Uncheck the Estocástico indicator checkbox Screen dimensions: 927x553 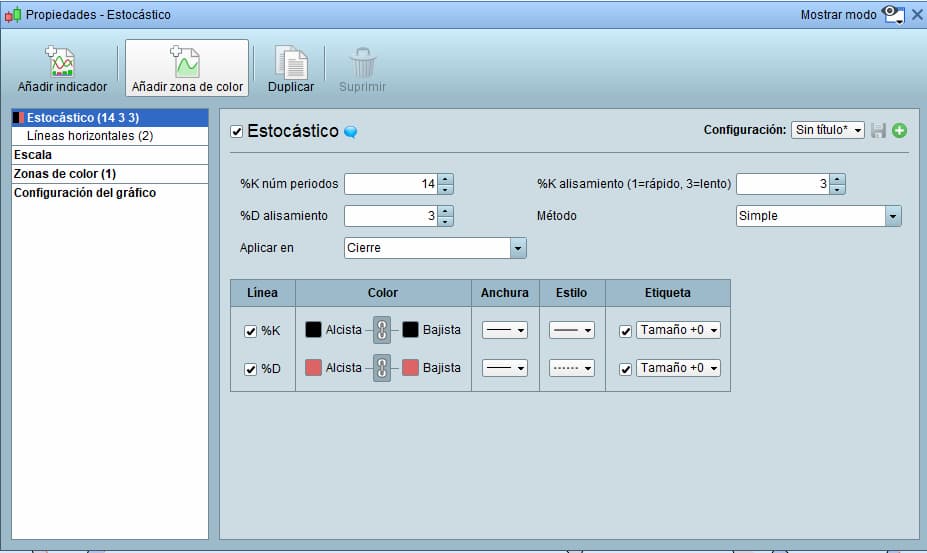coord(237,131)
